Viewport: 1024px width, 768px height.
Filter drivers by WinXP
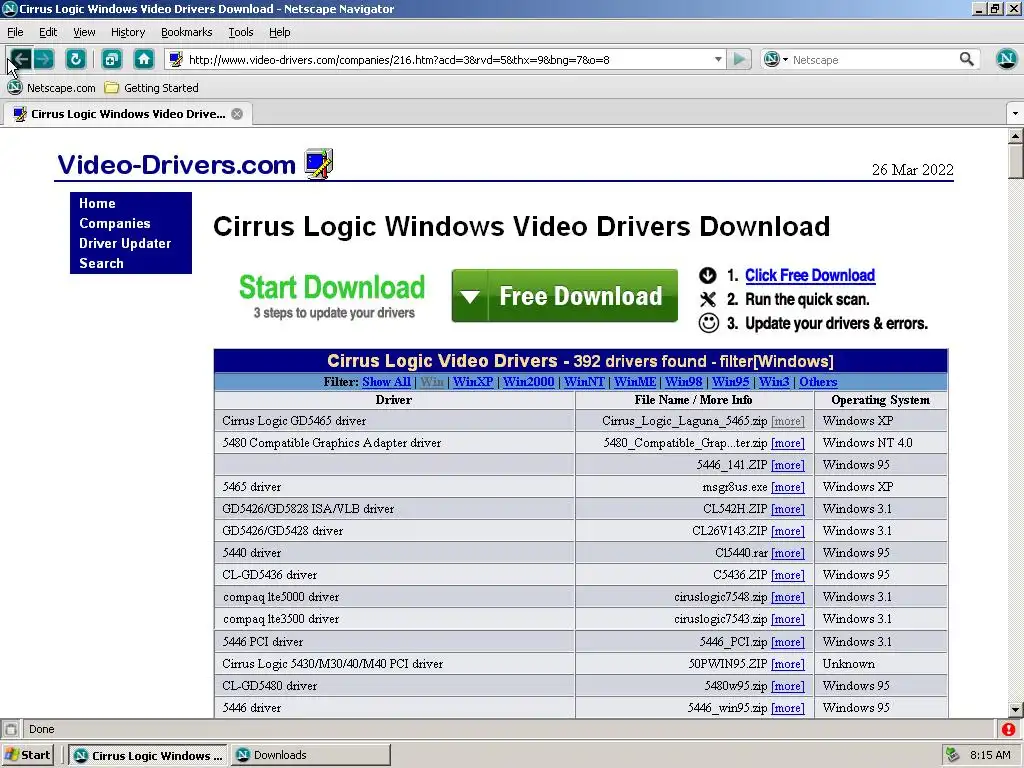click(473, 381)
